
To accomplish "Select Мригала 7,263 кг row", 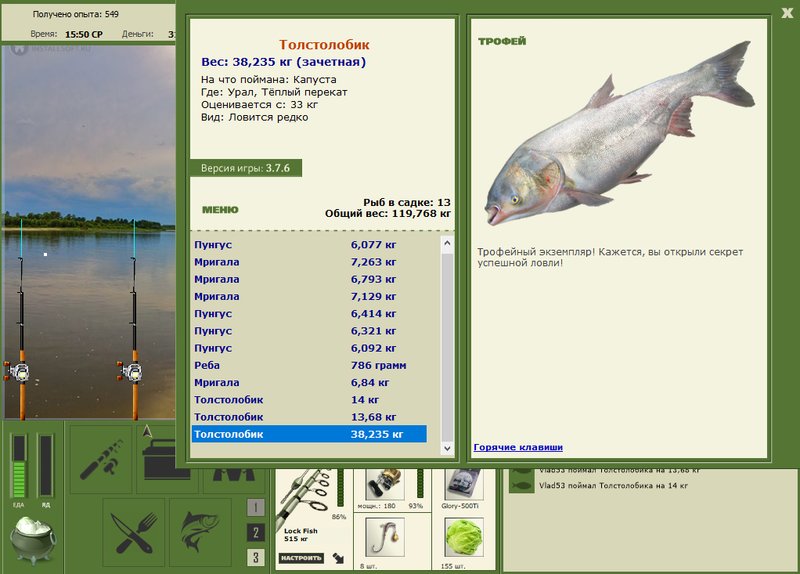I will [x=310, y=262].
